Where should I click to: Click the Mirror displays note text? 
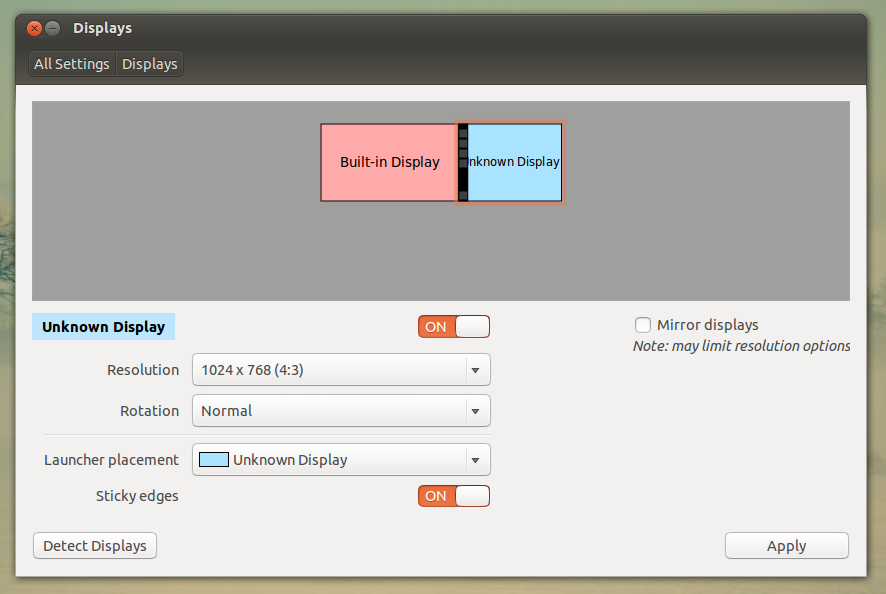click(741, 345)
